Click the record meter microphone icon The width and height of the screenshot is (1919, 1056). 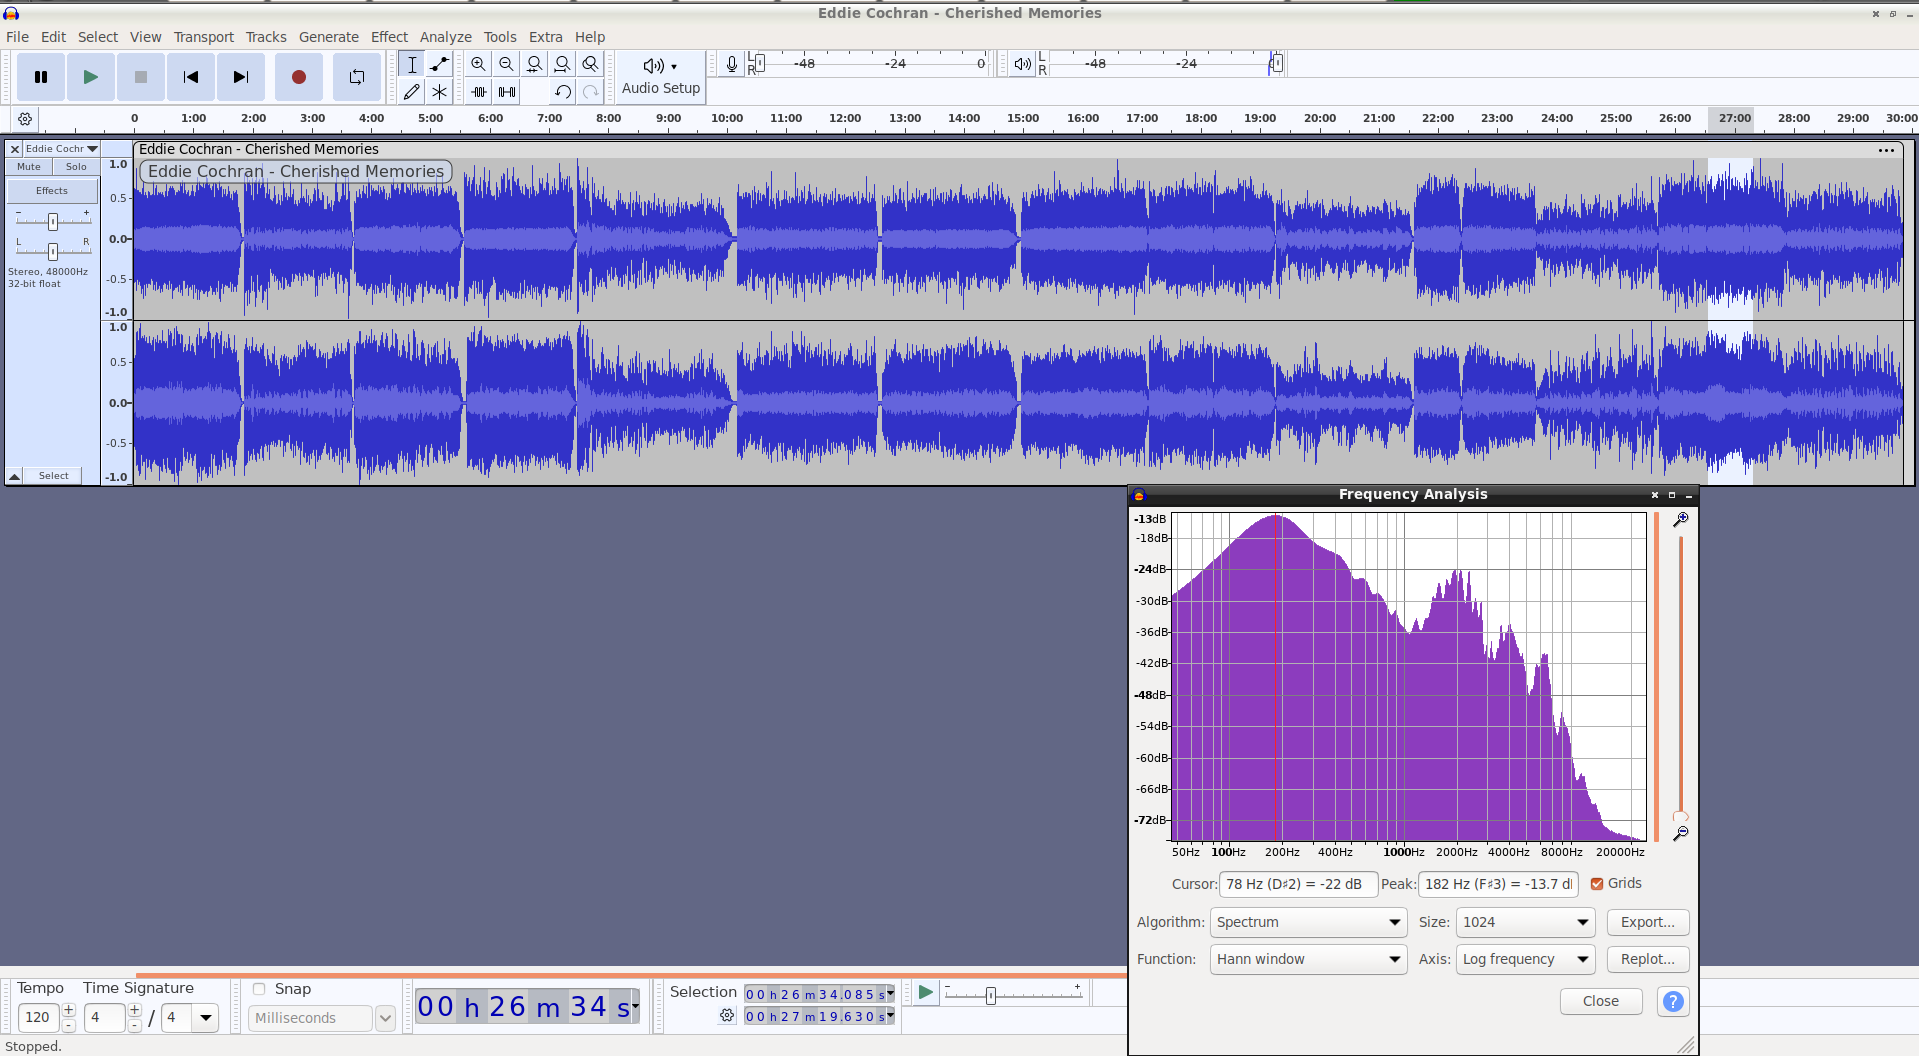point(732,64)
